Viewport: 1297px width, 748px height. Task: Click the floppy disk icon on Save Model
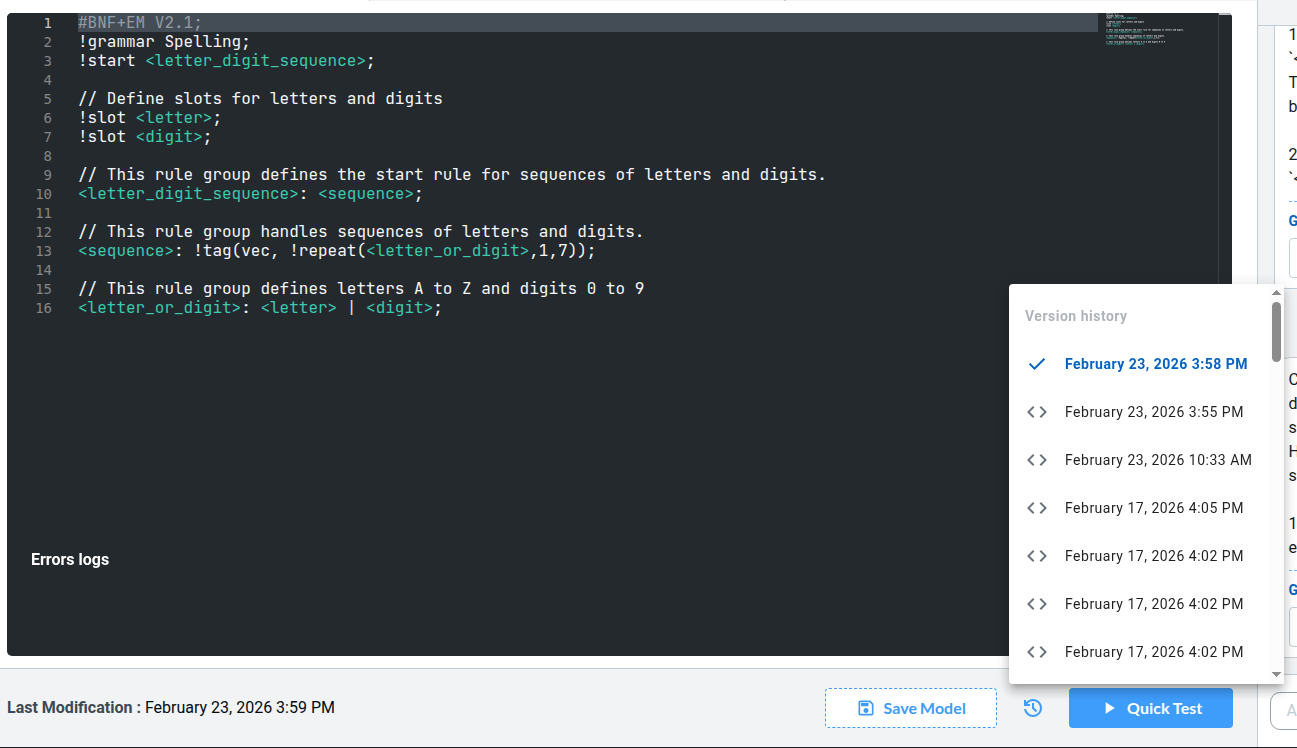coord(866,708)
